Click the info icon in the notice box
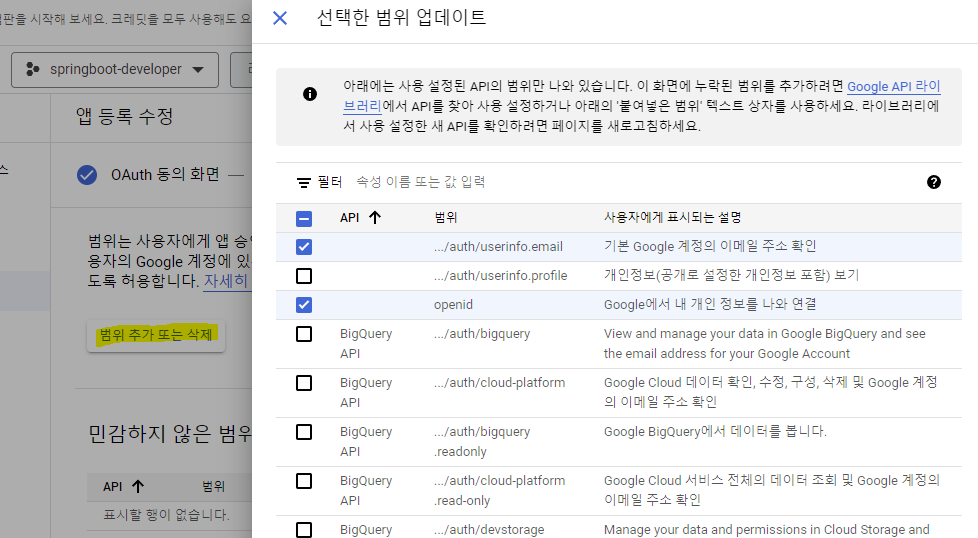This screenshot has height=538, width=978. click(x=310, y=94)
